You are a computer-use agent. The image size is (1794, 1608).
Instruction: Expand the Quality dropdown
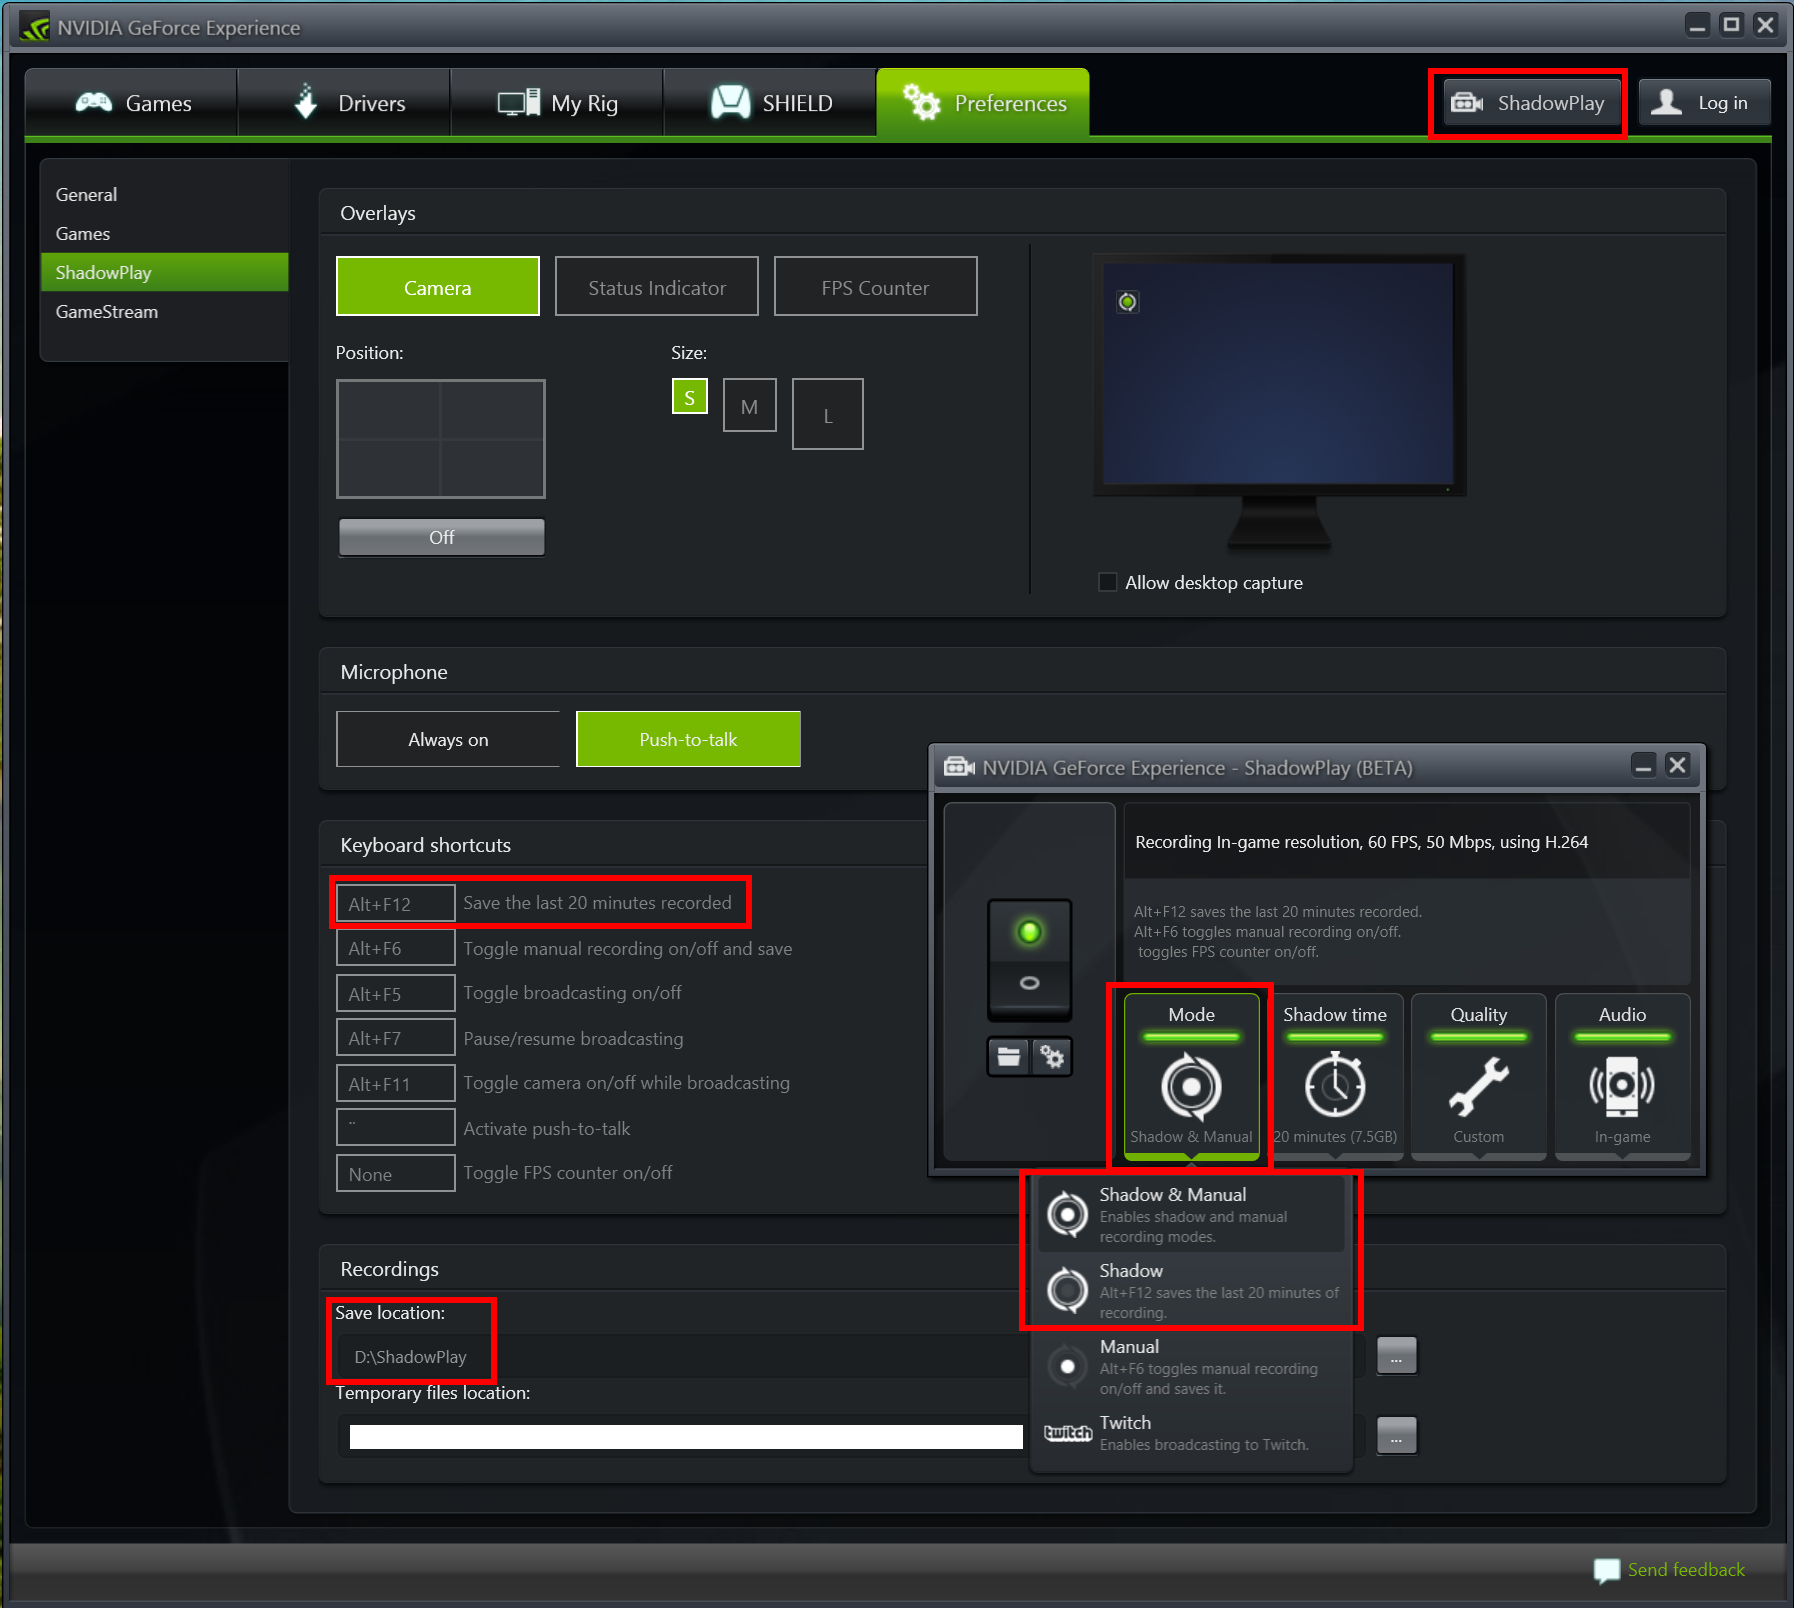[1478, 1076]
